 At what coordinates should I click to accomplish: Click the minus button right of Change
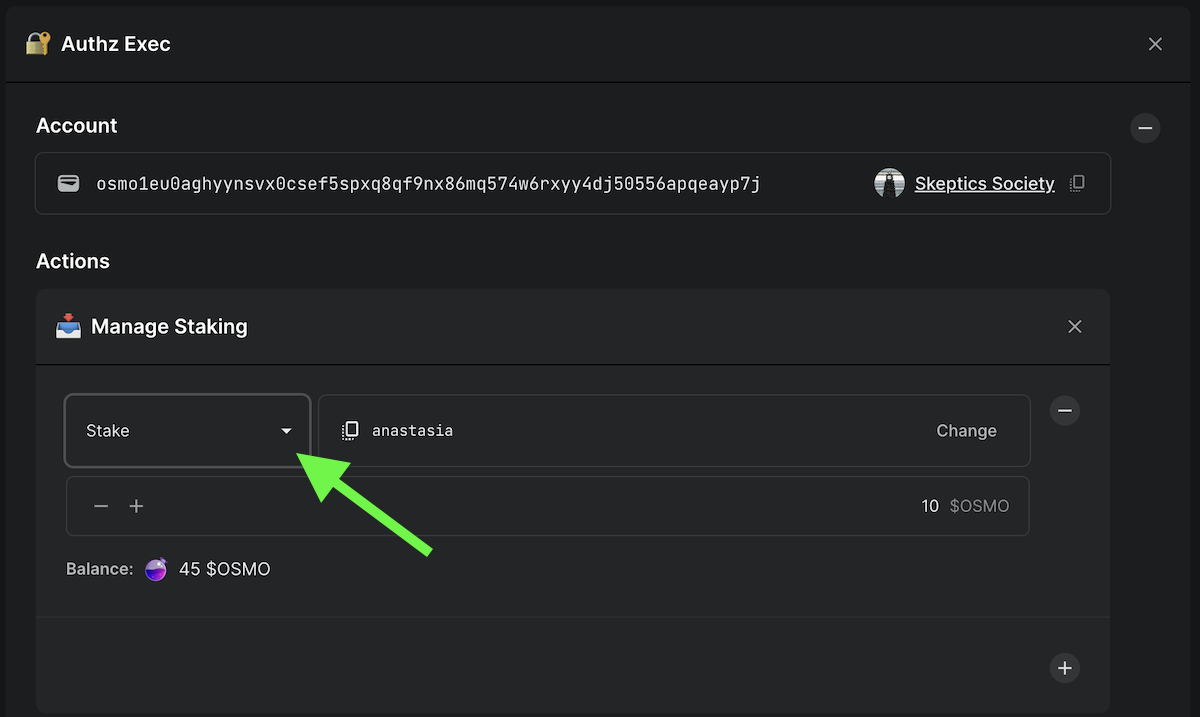[1065, 410]
